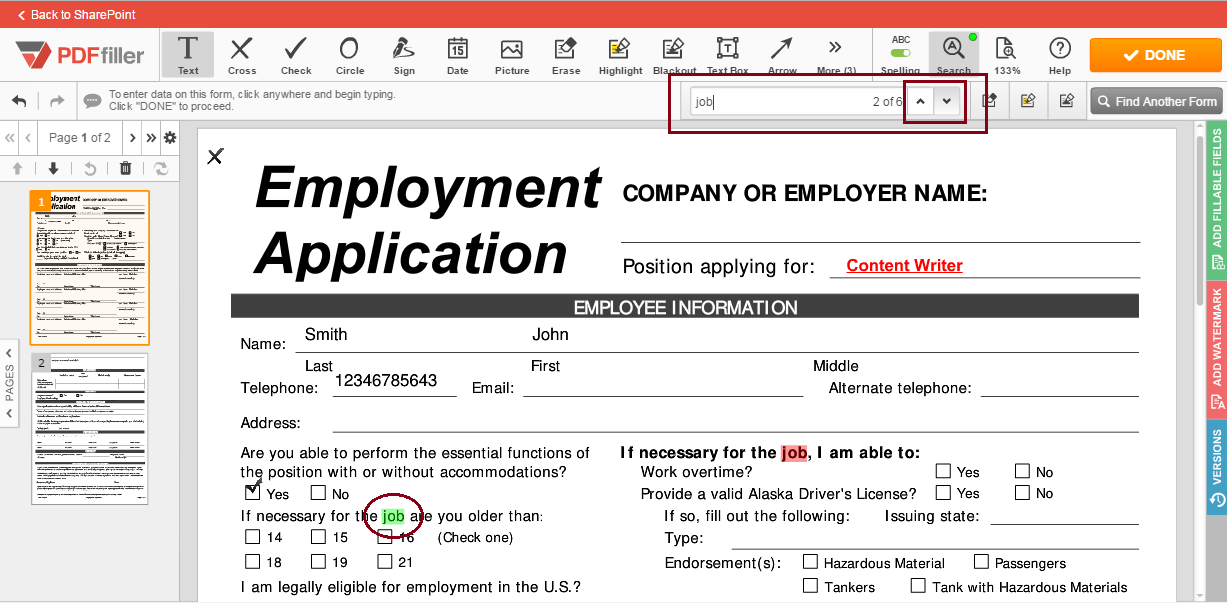Open the Sign tool
1227x603 pixels.
coord(404,55)
